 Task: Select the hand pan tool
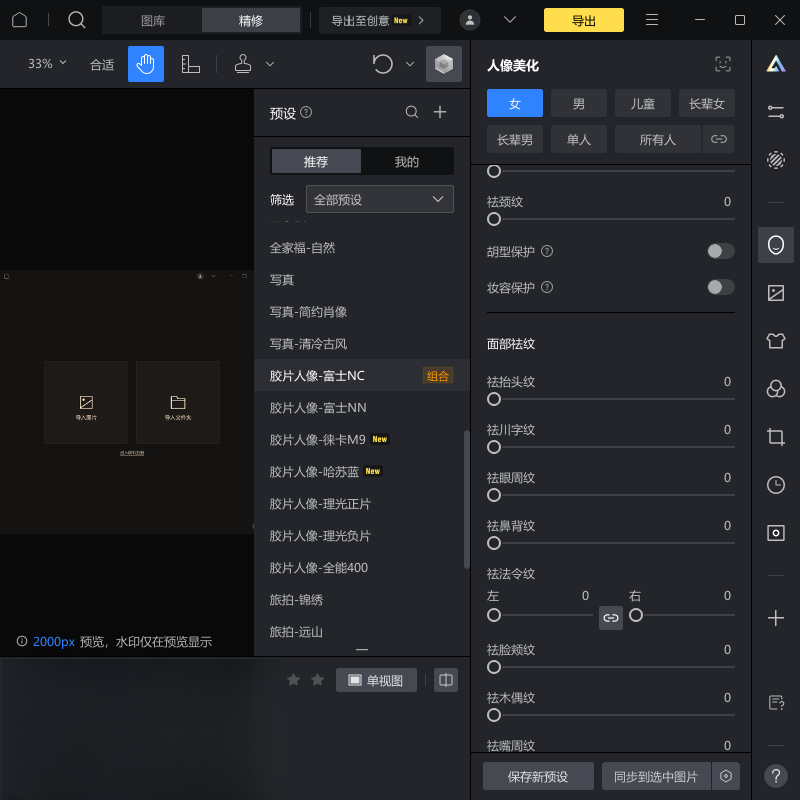tap(146, 64)
